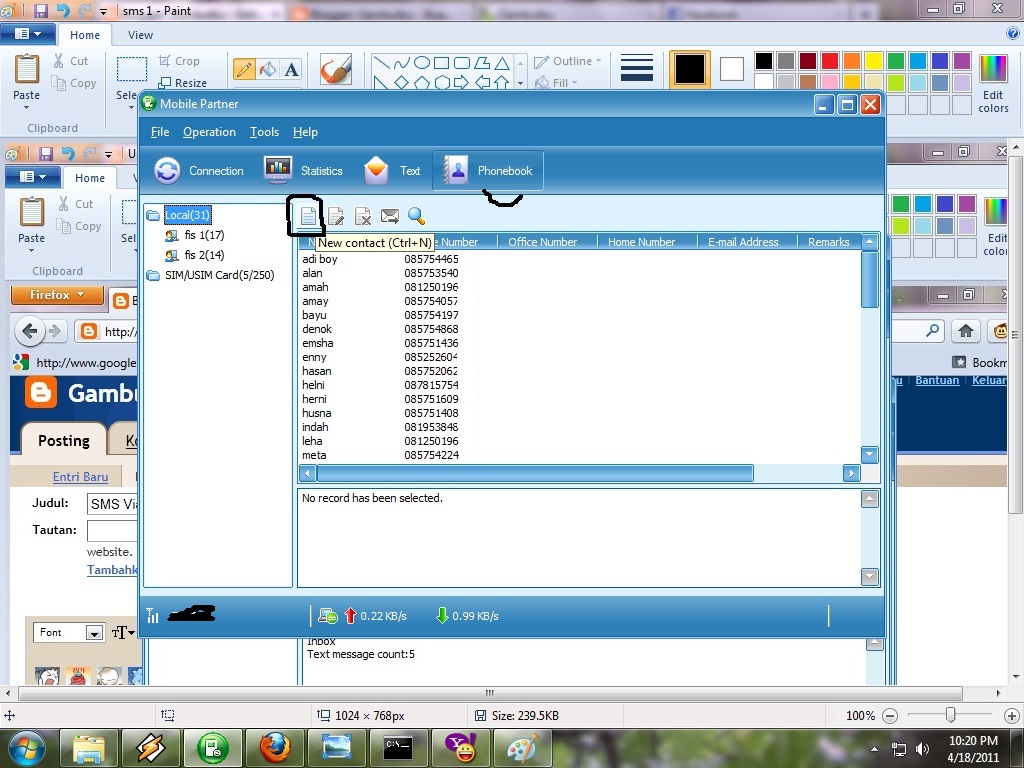Open the Outline dropdown in Paint

[568, 61]
